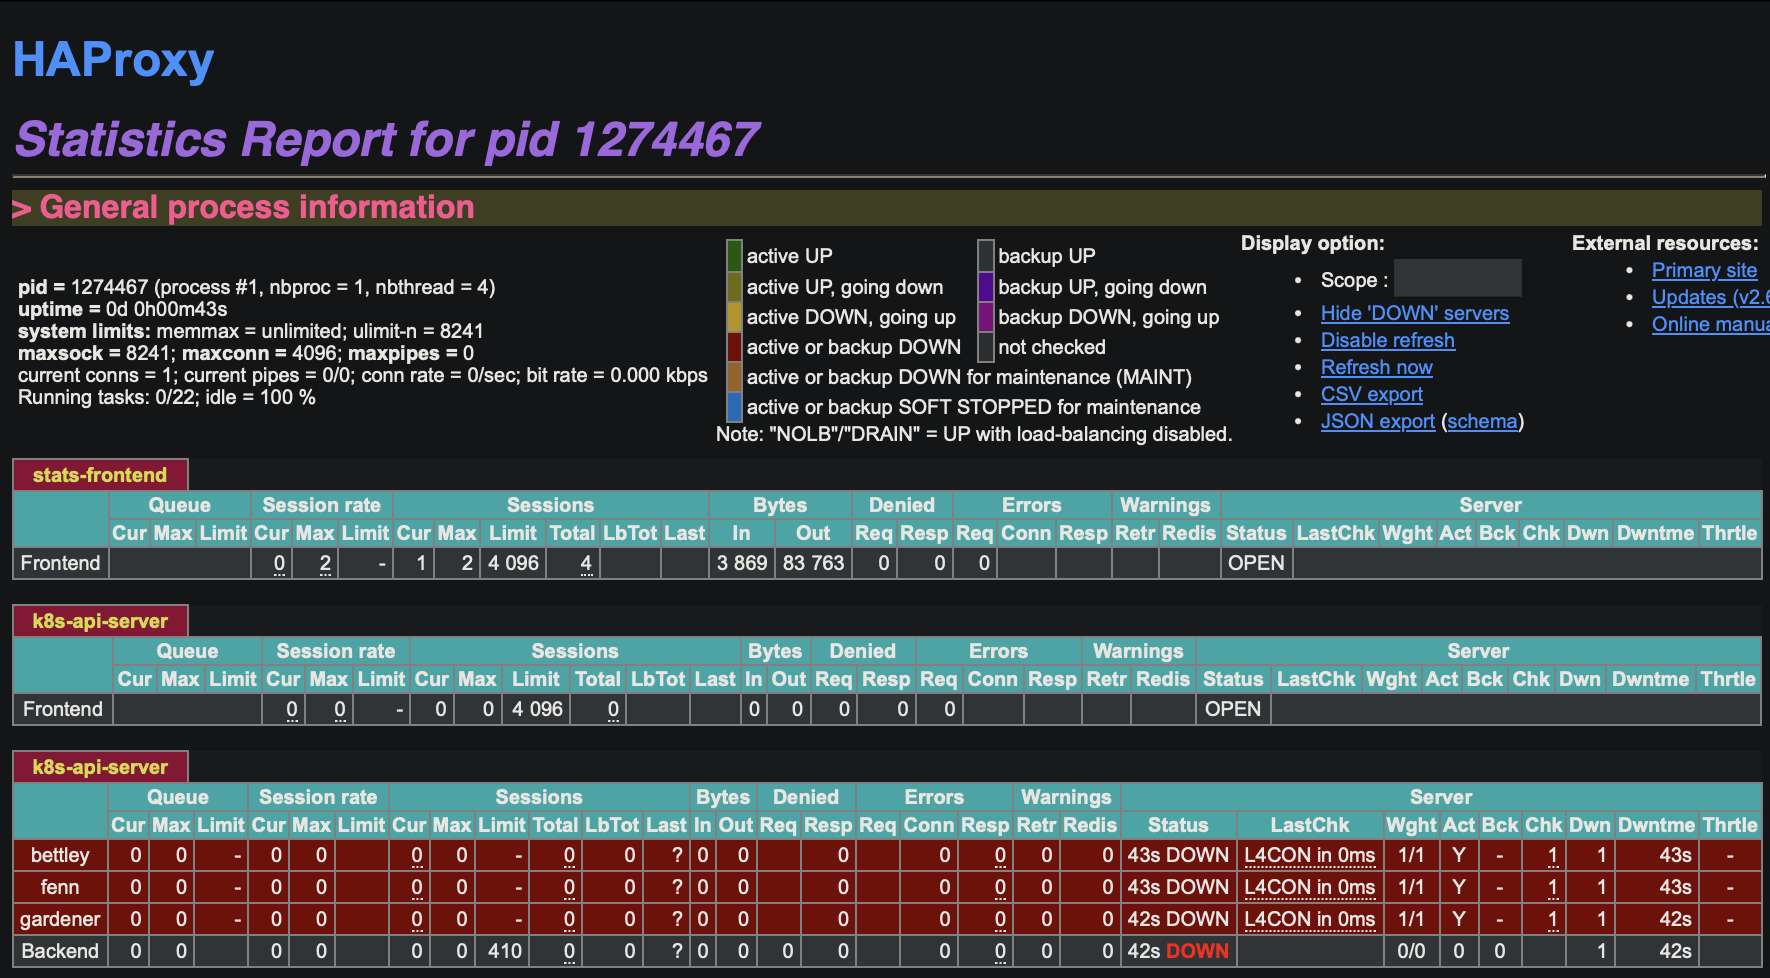Click the External resources heading

(1665, 243)
